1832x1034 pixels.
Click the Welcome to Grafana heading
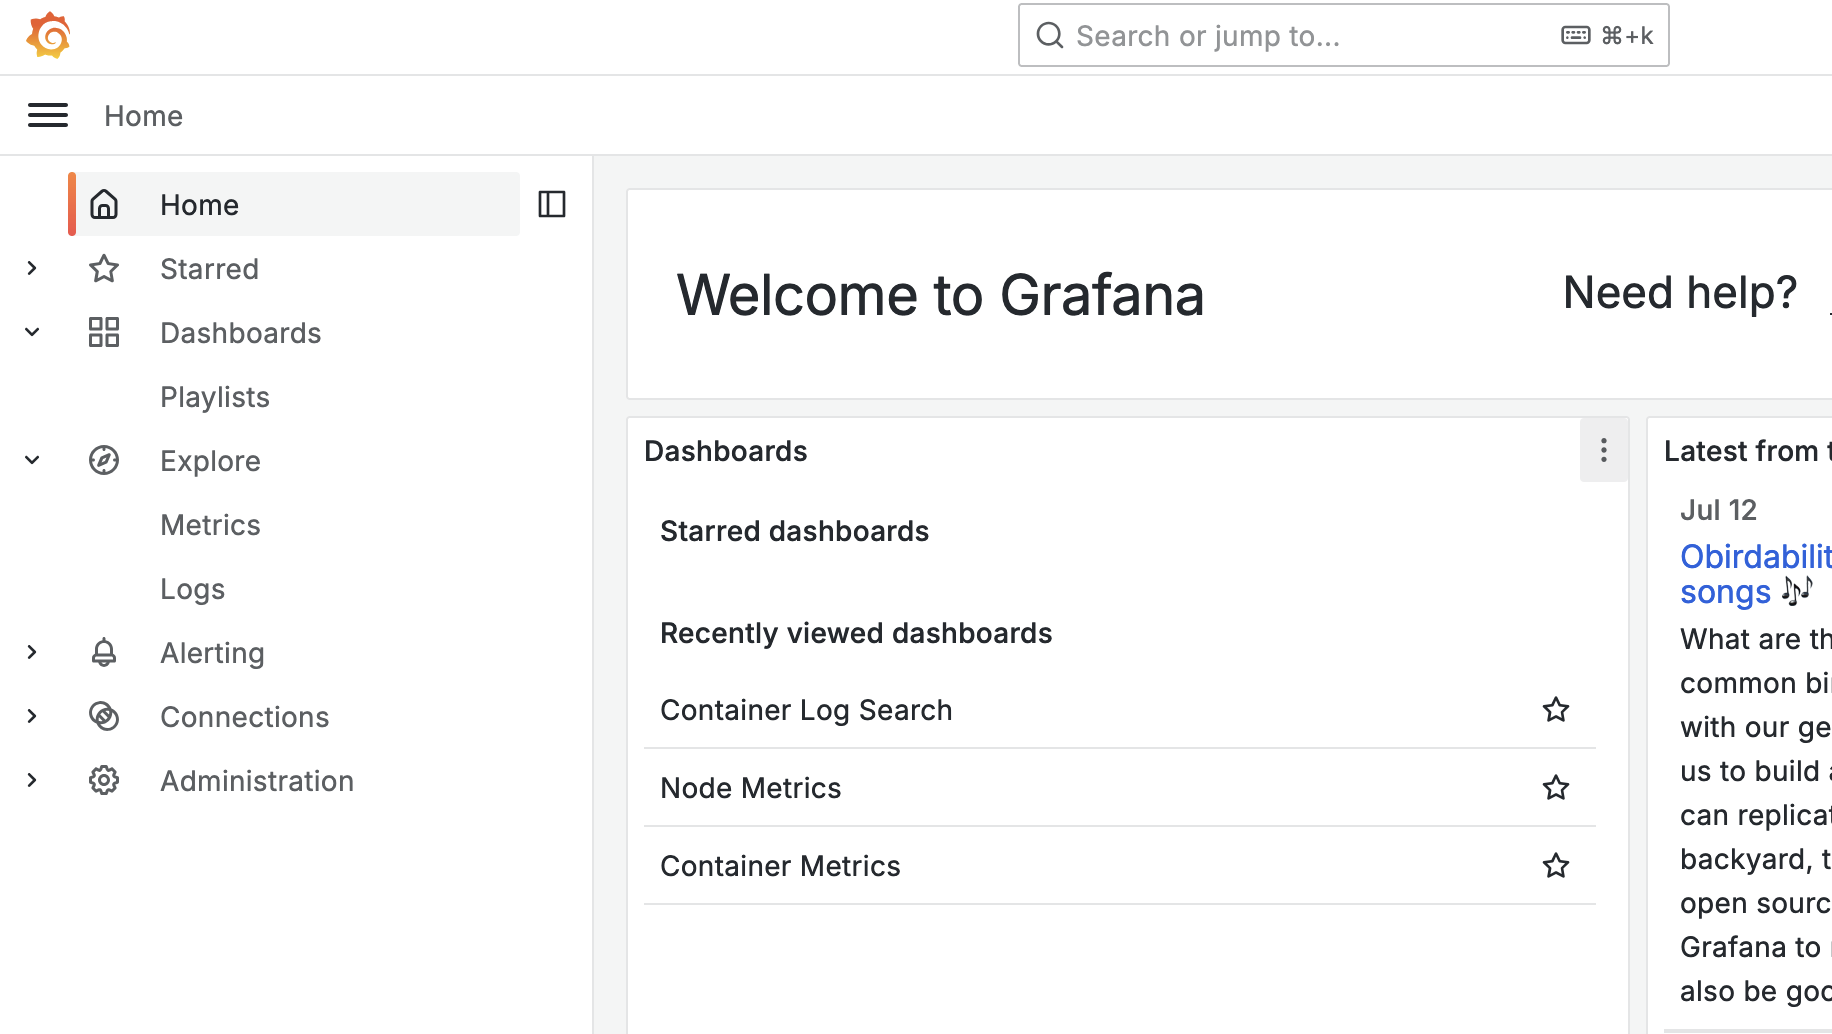click(940, 295)
